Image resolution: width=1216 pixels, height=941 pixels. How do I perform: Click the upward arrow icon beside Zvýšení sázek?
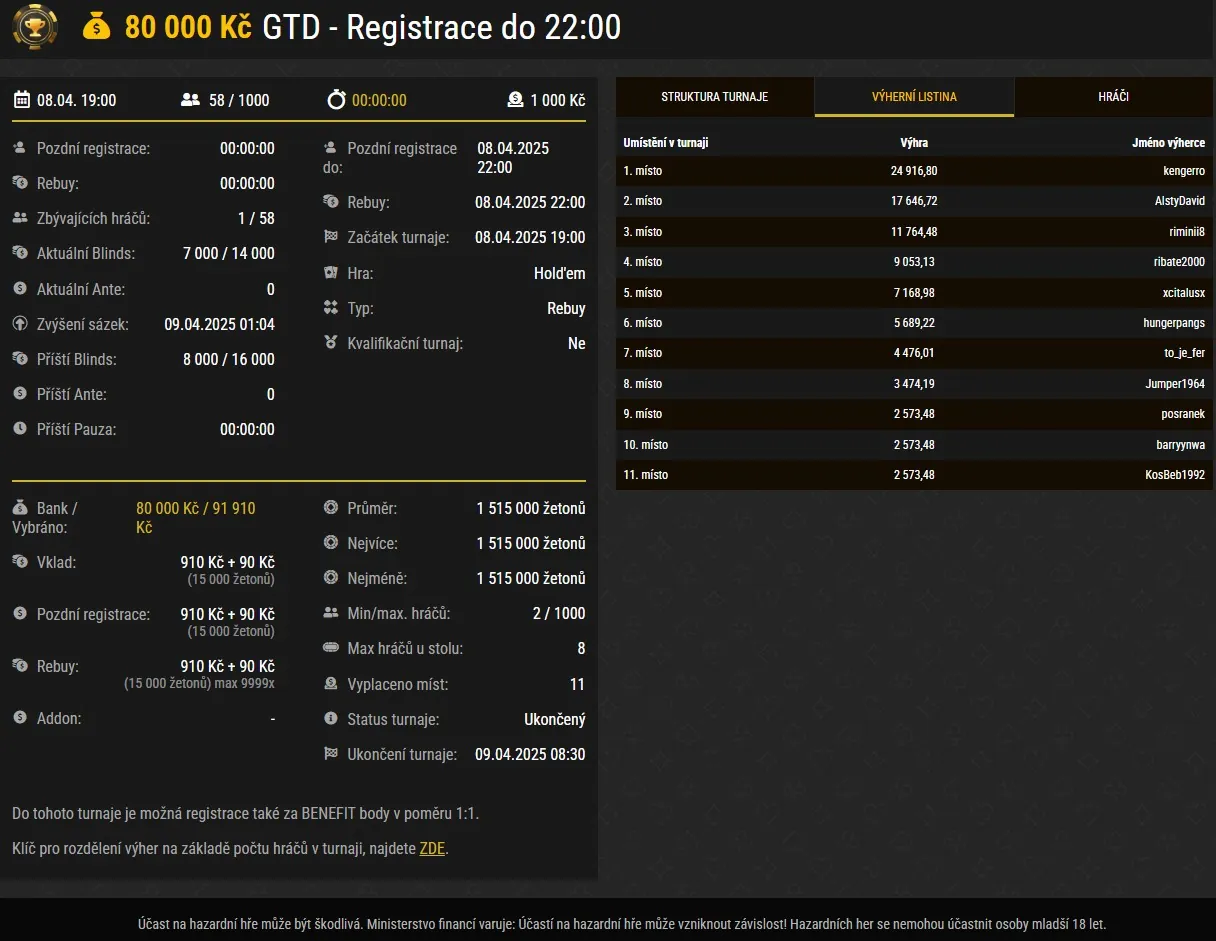(x=18, y=324)
